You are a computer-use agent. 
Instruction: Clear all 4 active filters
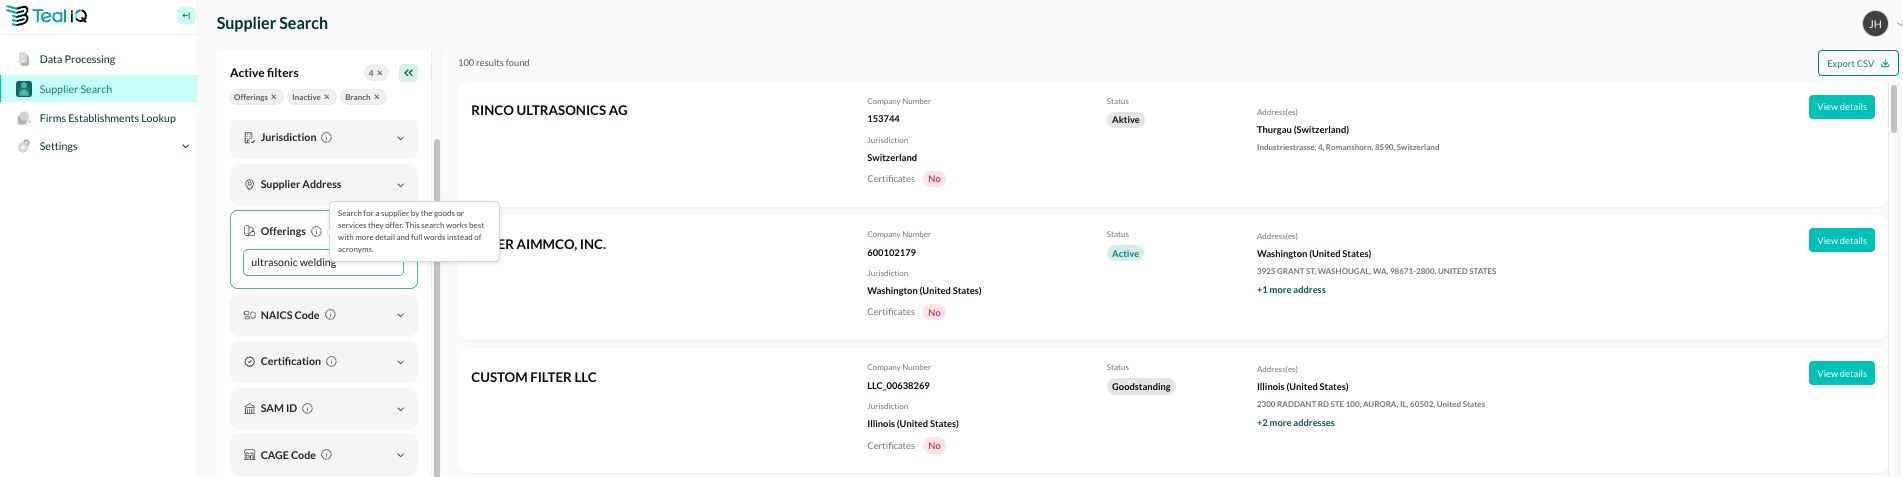(x=380, y=73)
